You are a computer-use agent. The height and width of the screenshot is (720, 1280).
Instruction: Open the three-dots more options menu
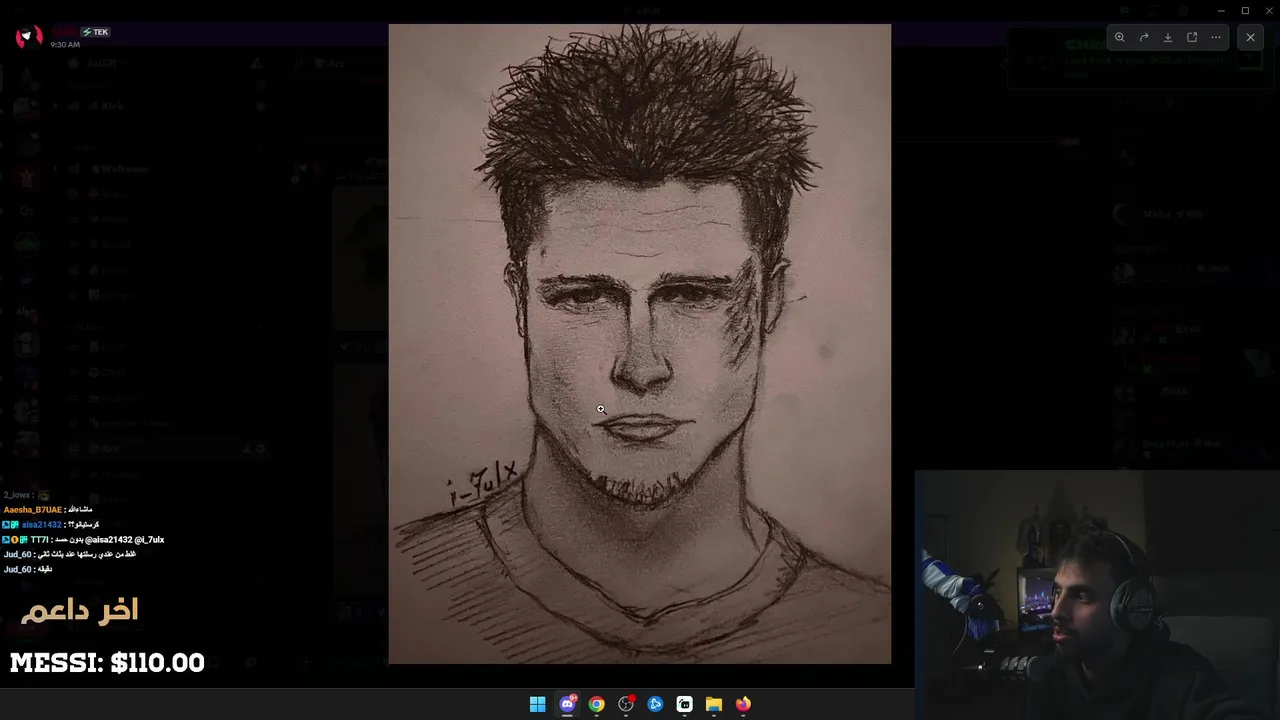point(1216,37)
